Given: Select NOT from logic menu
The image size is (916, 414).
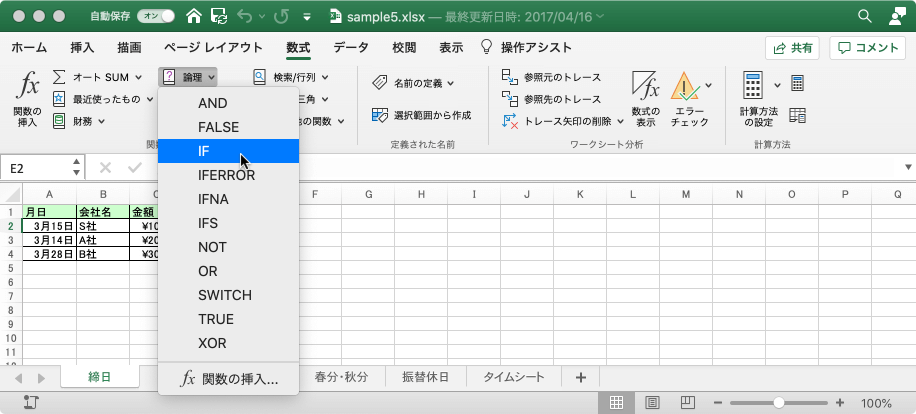Looking at the screenshot, I should [228, 247].
